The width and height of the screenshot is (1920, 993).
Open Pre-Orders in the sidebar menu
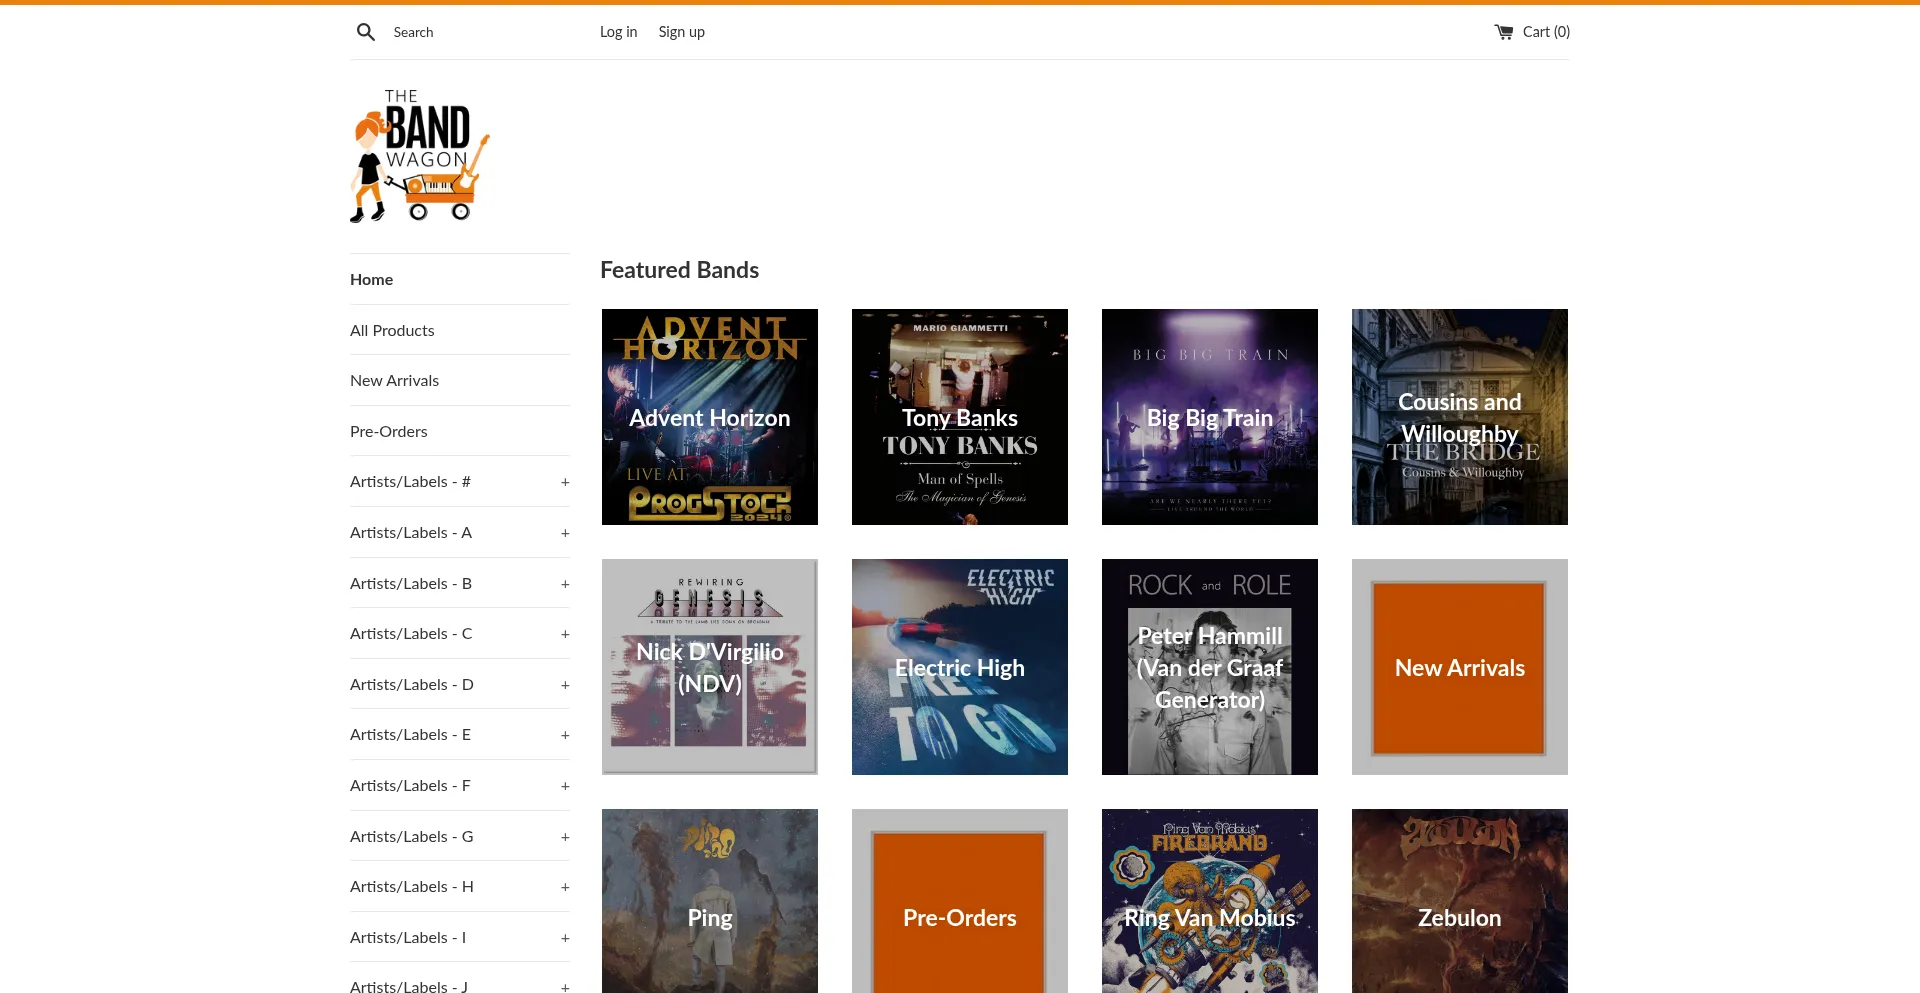[x=388, y=432]
